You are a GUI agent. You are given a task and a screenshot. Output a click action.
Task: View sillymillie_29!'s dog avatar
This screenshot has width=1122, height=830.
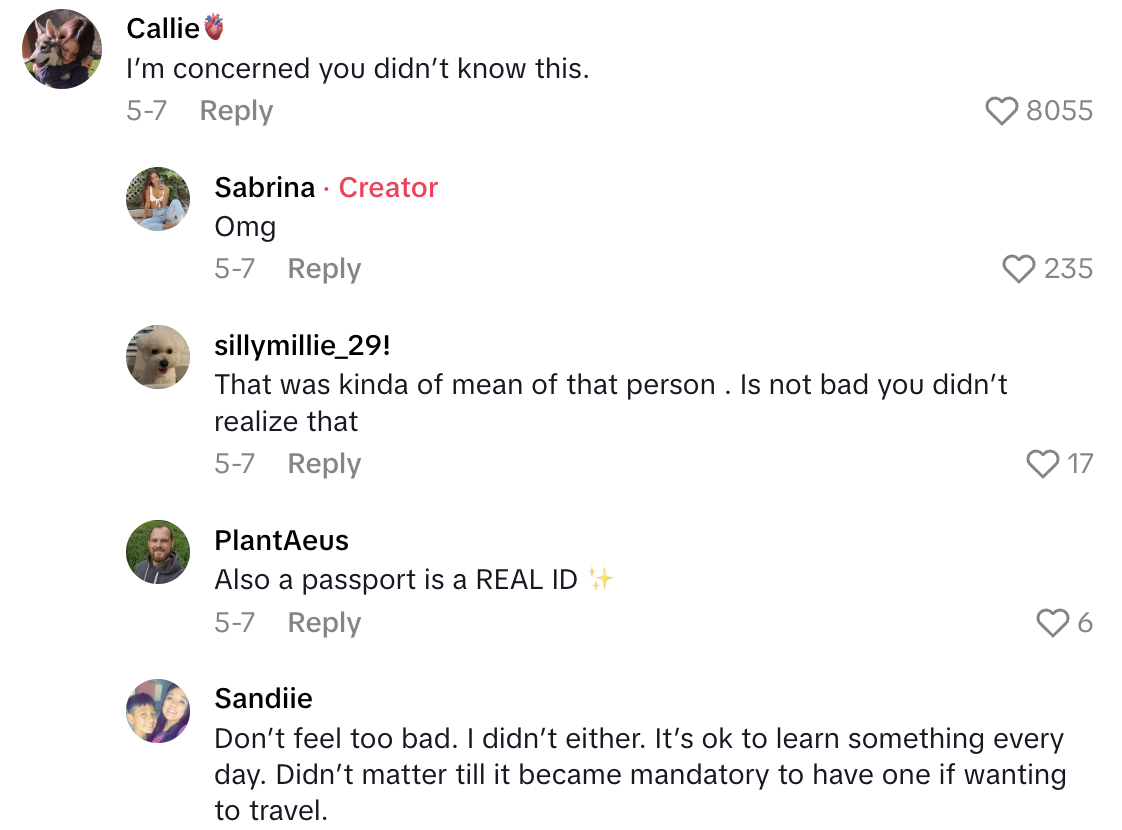158,357
